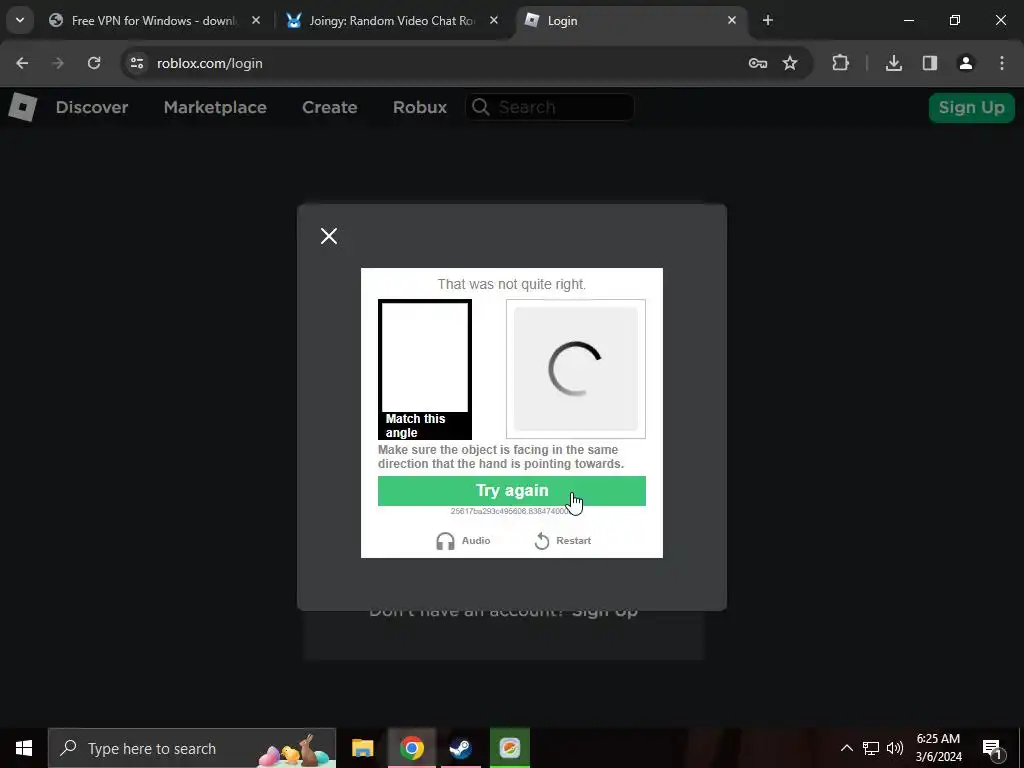
Task: Close the verification dialog with the X
Action: tap(328, 236)
